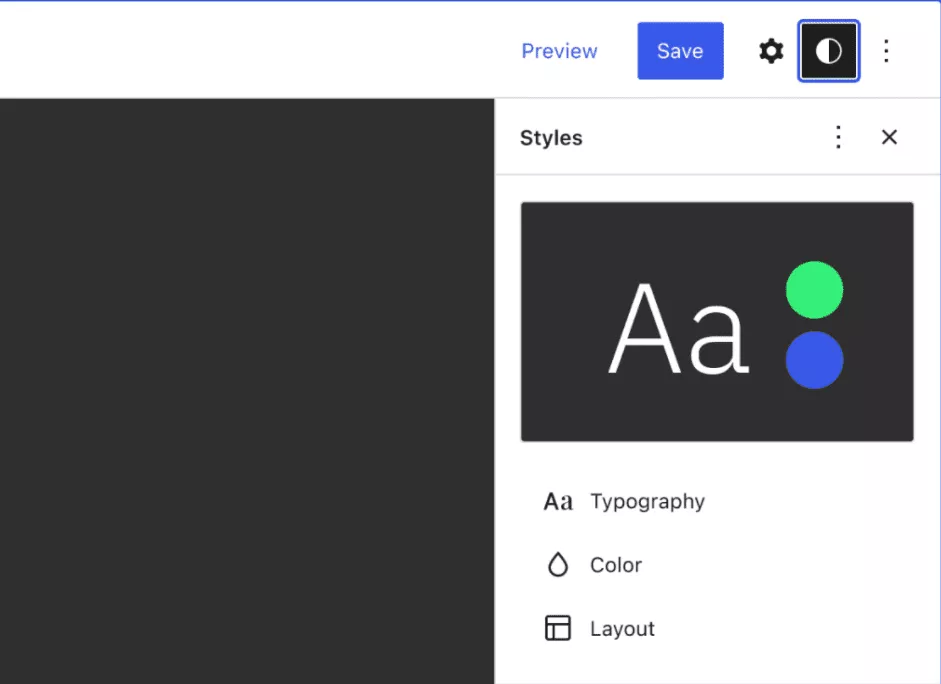Open the Settings gear in the top bar
Viewport: 941px width, 684px height.
771,51
